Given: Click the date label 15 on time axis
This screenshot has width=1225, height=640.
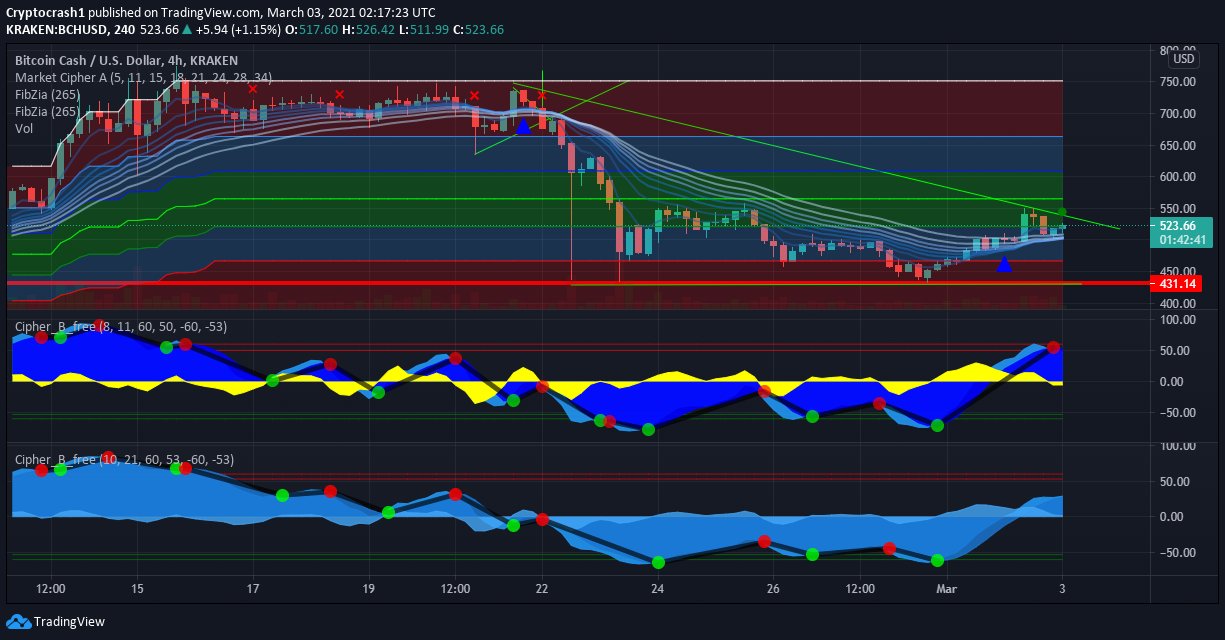Looking at the screenshot, I should tap(137, 588).
